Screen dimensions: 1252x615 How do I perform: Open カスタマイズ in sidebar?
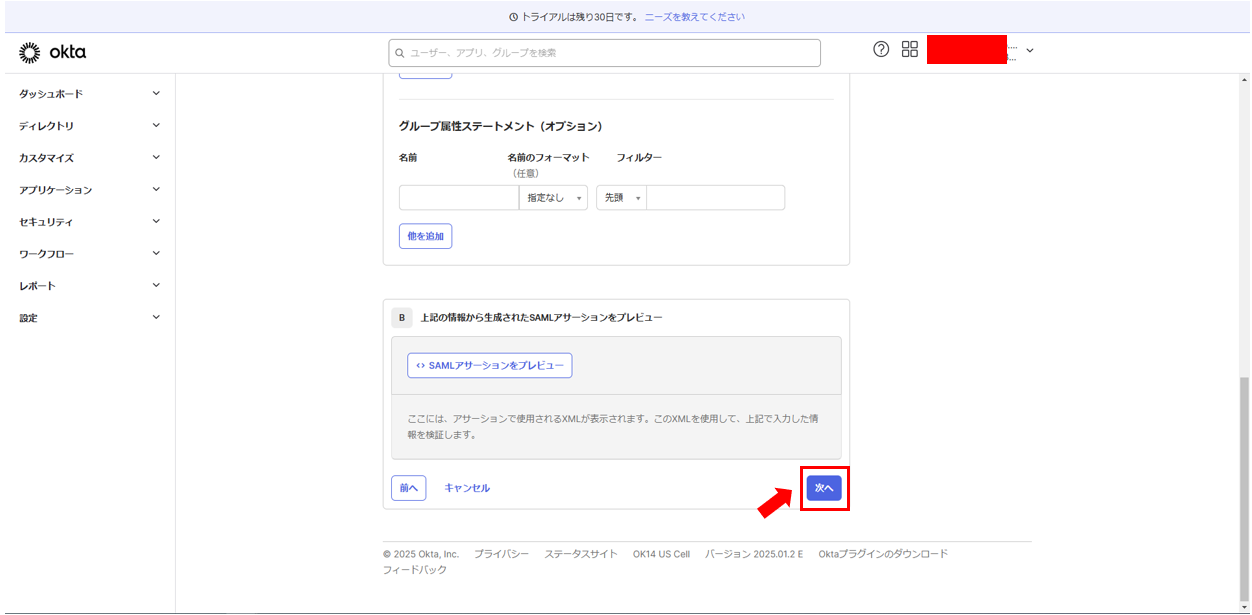click(x=46, y=158)
